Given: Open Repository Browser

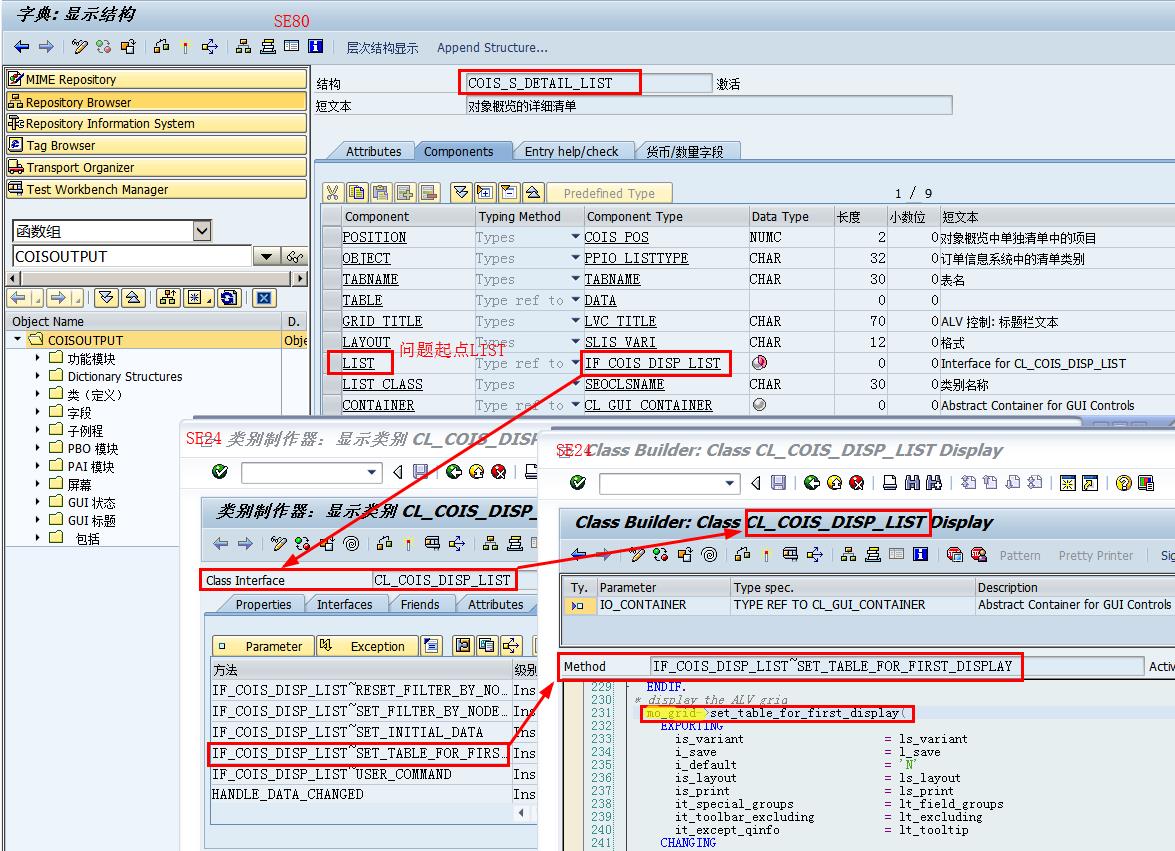Looking at the screenshot, I should tap(157, 102).
